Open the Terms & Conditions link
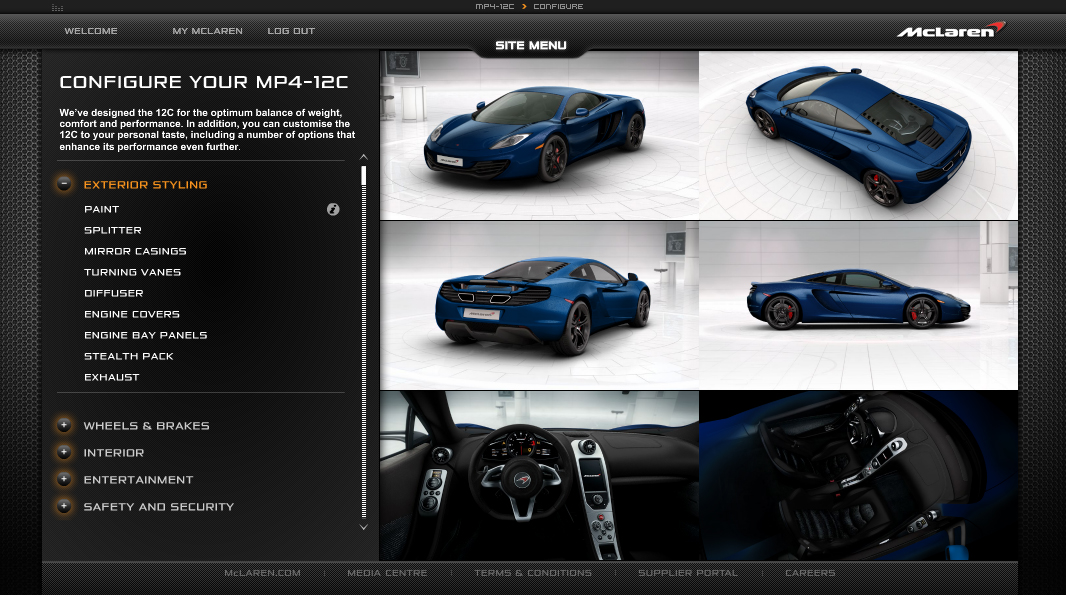Viewport: 1066px width, 595px height. (532, 573)
